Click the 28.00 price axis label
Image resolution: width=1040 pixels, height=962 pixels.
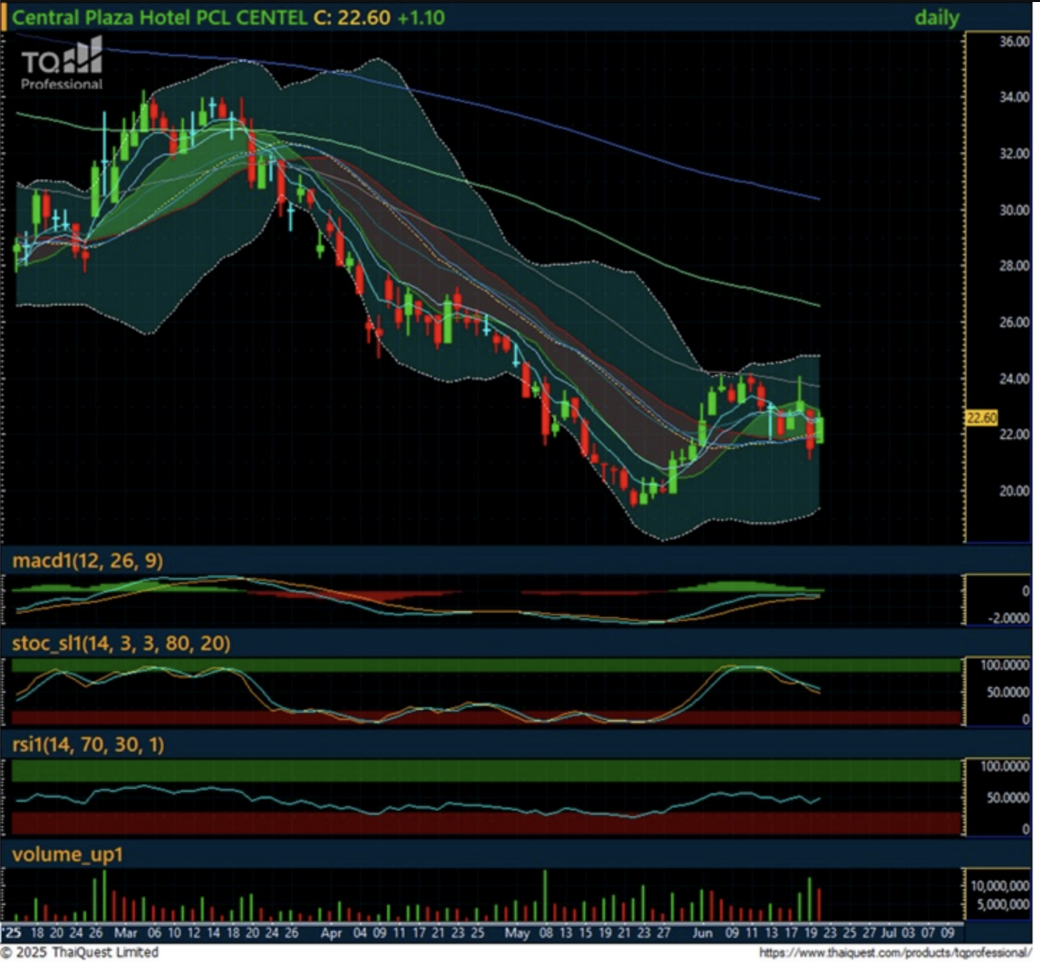pos(1014,265)
